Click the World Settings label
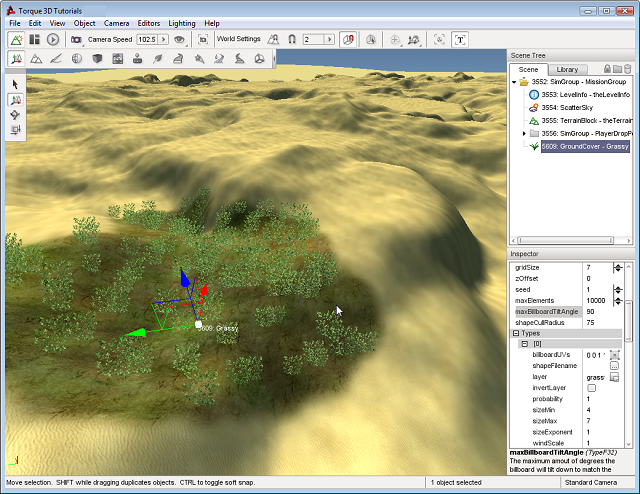This screenshot has height=494, width=640. tap(238, 39)
